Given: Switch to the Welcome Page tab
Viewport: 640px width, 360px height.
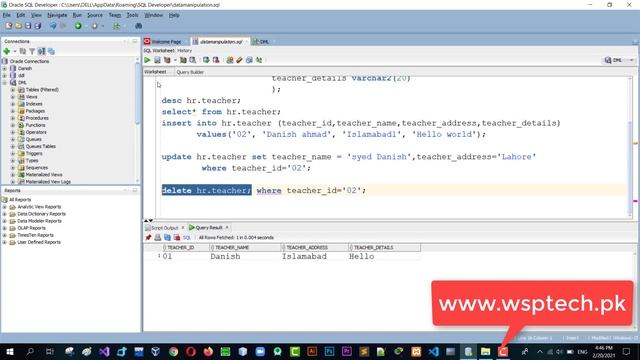Looking at the screenshot, I should 166,42.
